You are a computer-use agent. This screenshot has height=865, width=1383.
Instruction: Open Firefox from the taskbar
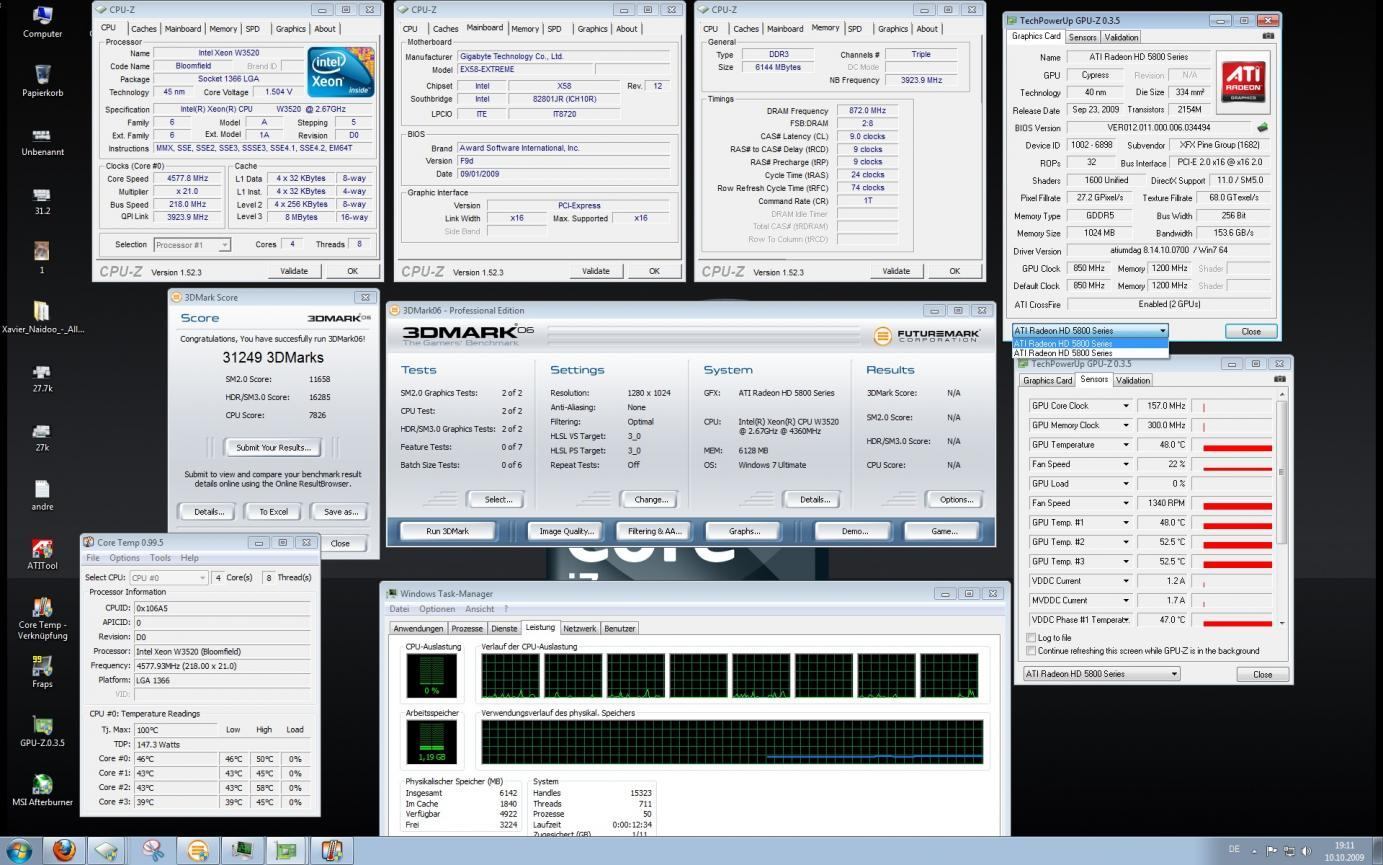tap(64, 850)
